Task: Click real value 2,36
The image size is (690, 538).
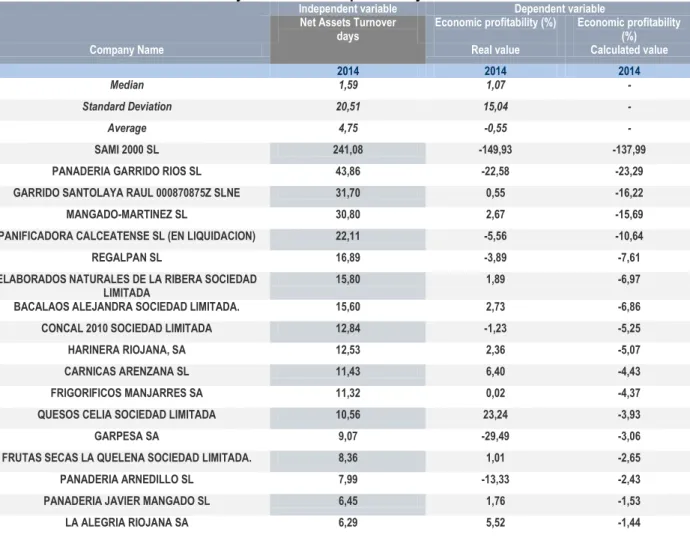Action: click(495, 350)
